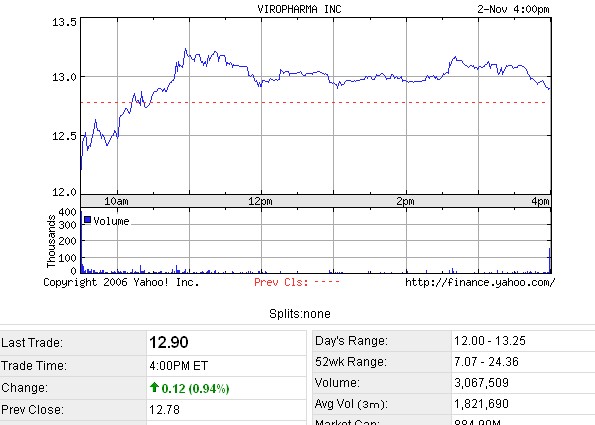Click the change value 0.12 (0.94%)

tap(195, 389)
